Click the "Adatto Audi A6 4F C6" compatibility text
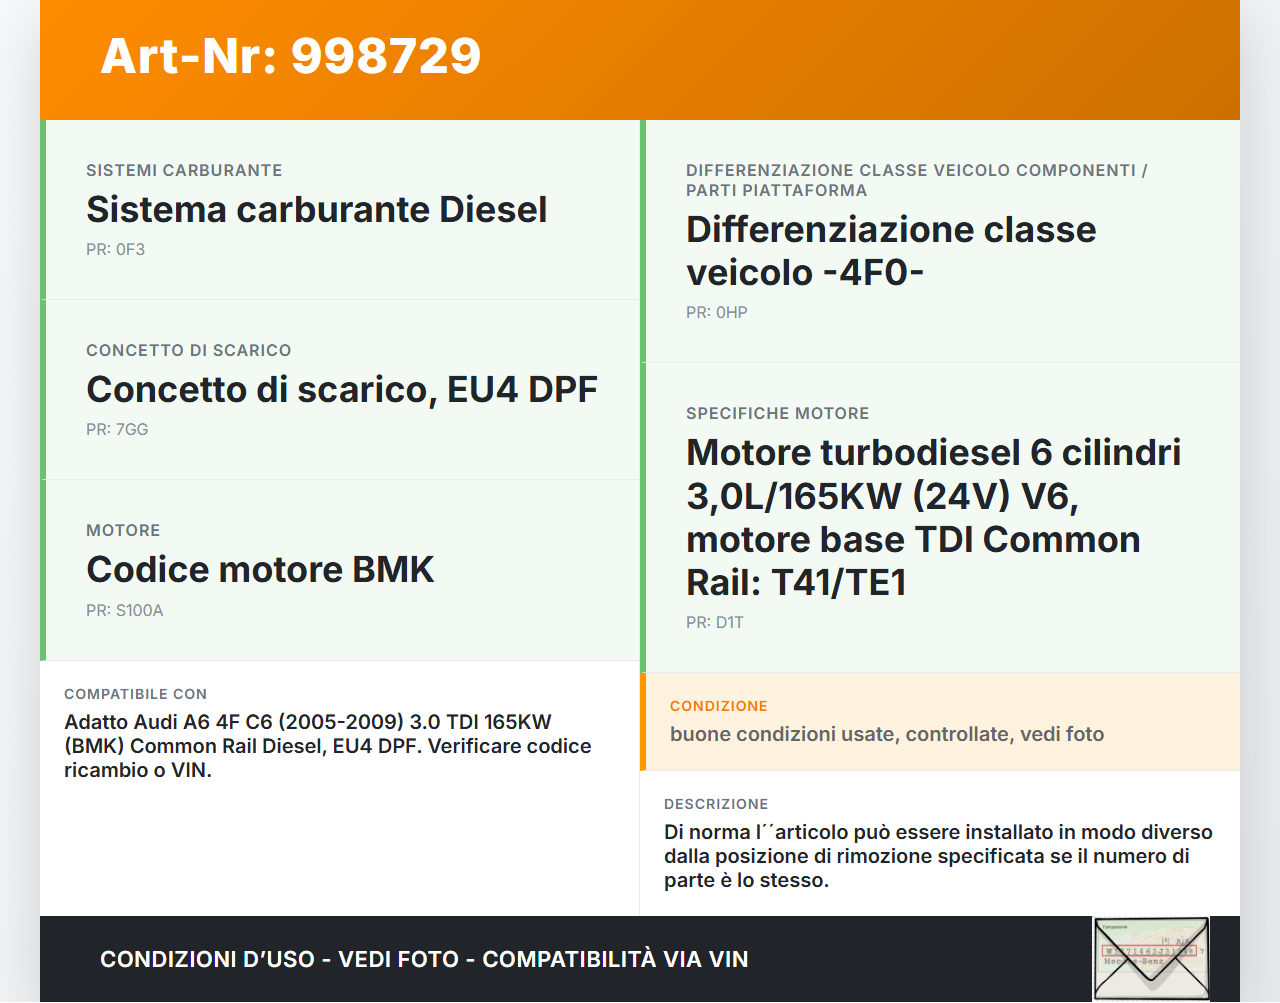Screen dimensions: 1280x1003 (328, 746)
